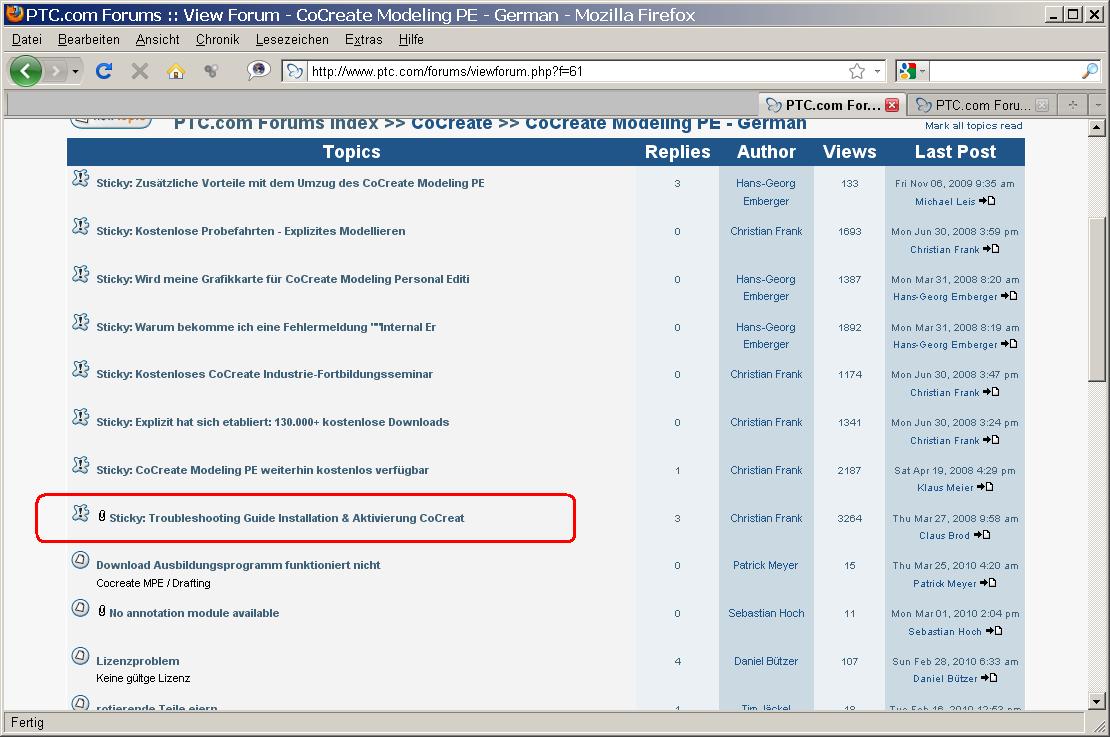View author Sebastian Hoch's profile in Author column
1110x737 pixels.
coord(766,613)
